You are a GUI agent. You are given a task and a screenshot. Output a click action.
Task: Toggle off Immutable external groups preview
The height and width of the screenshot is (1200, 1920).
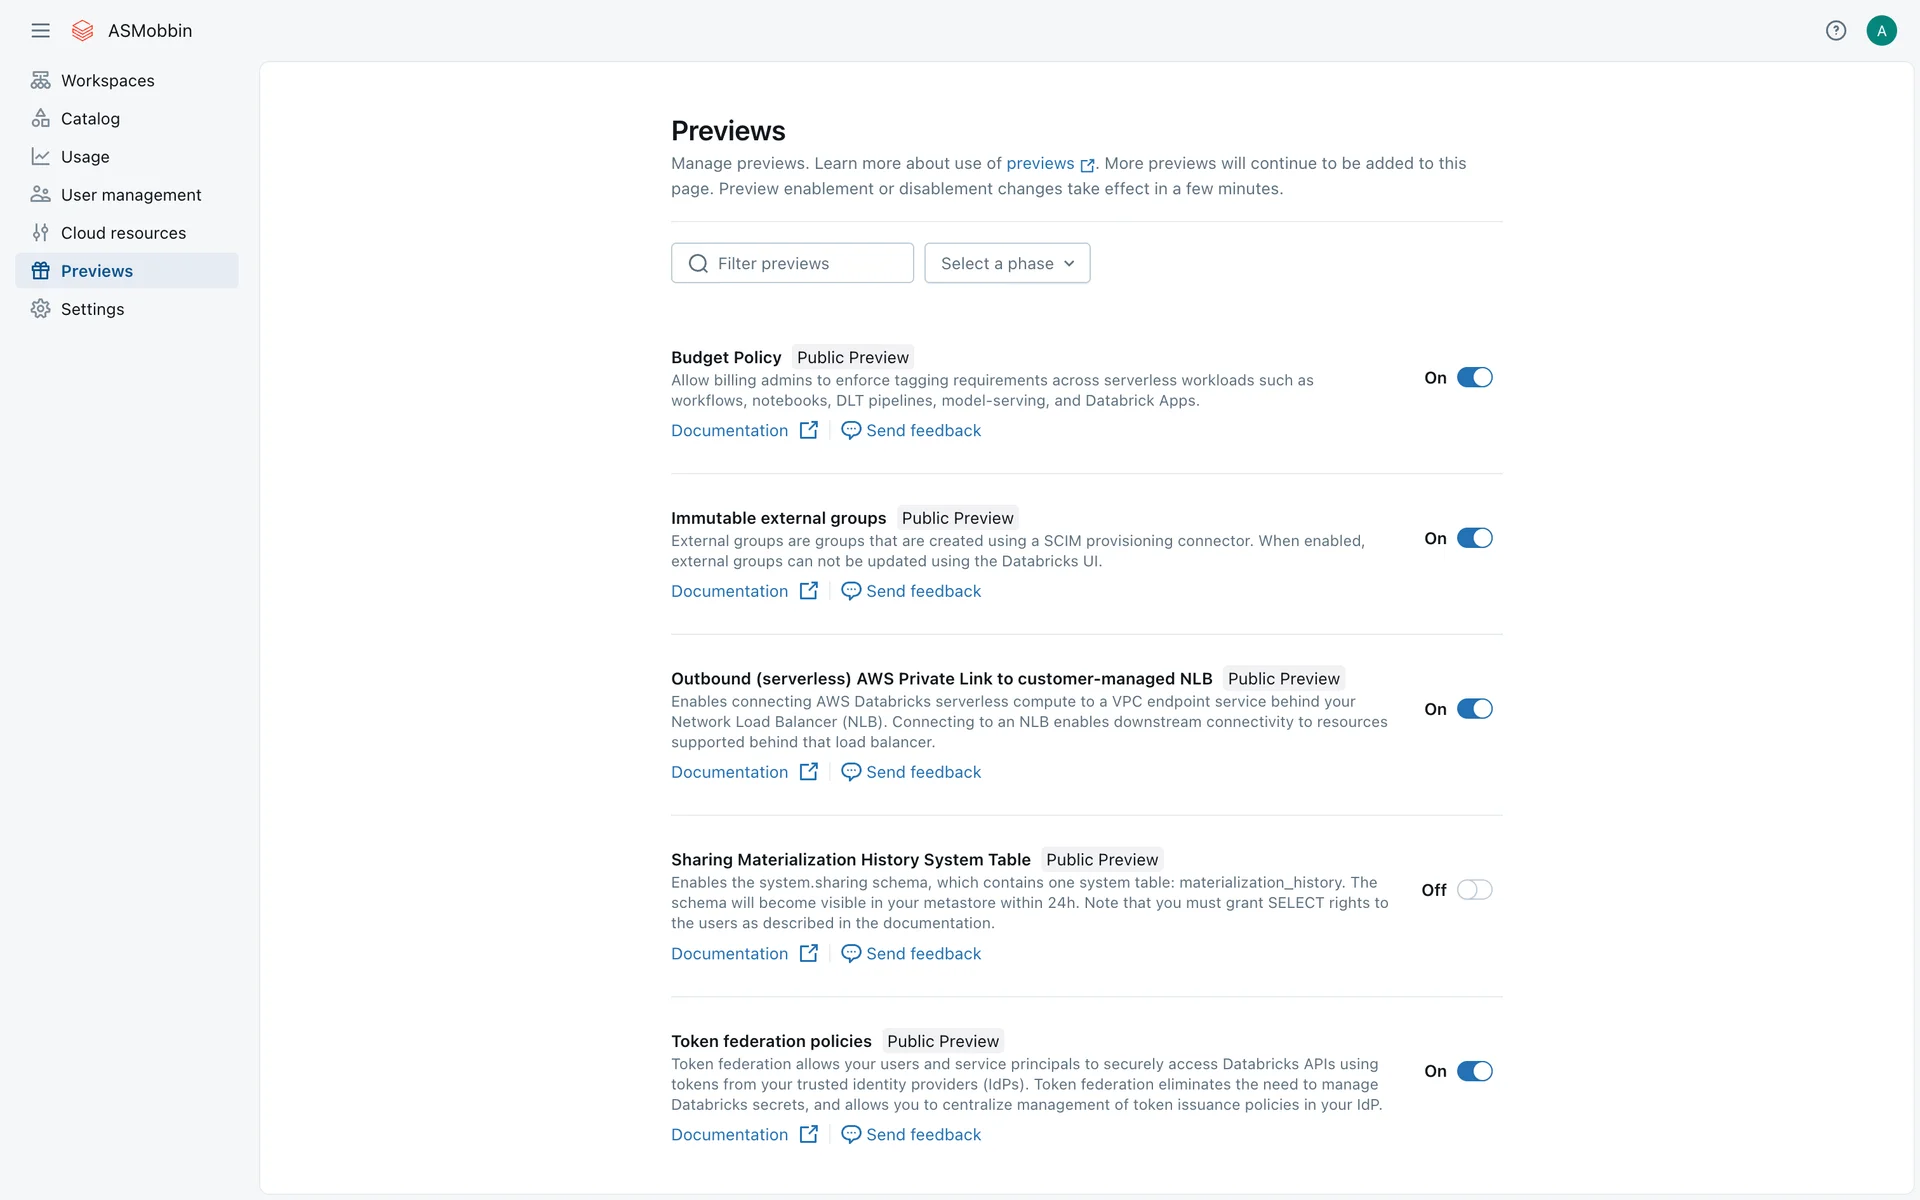[x=1474, y=538]
